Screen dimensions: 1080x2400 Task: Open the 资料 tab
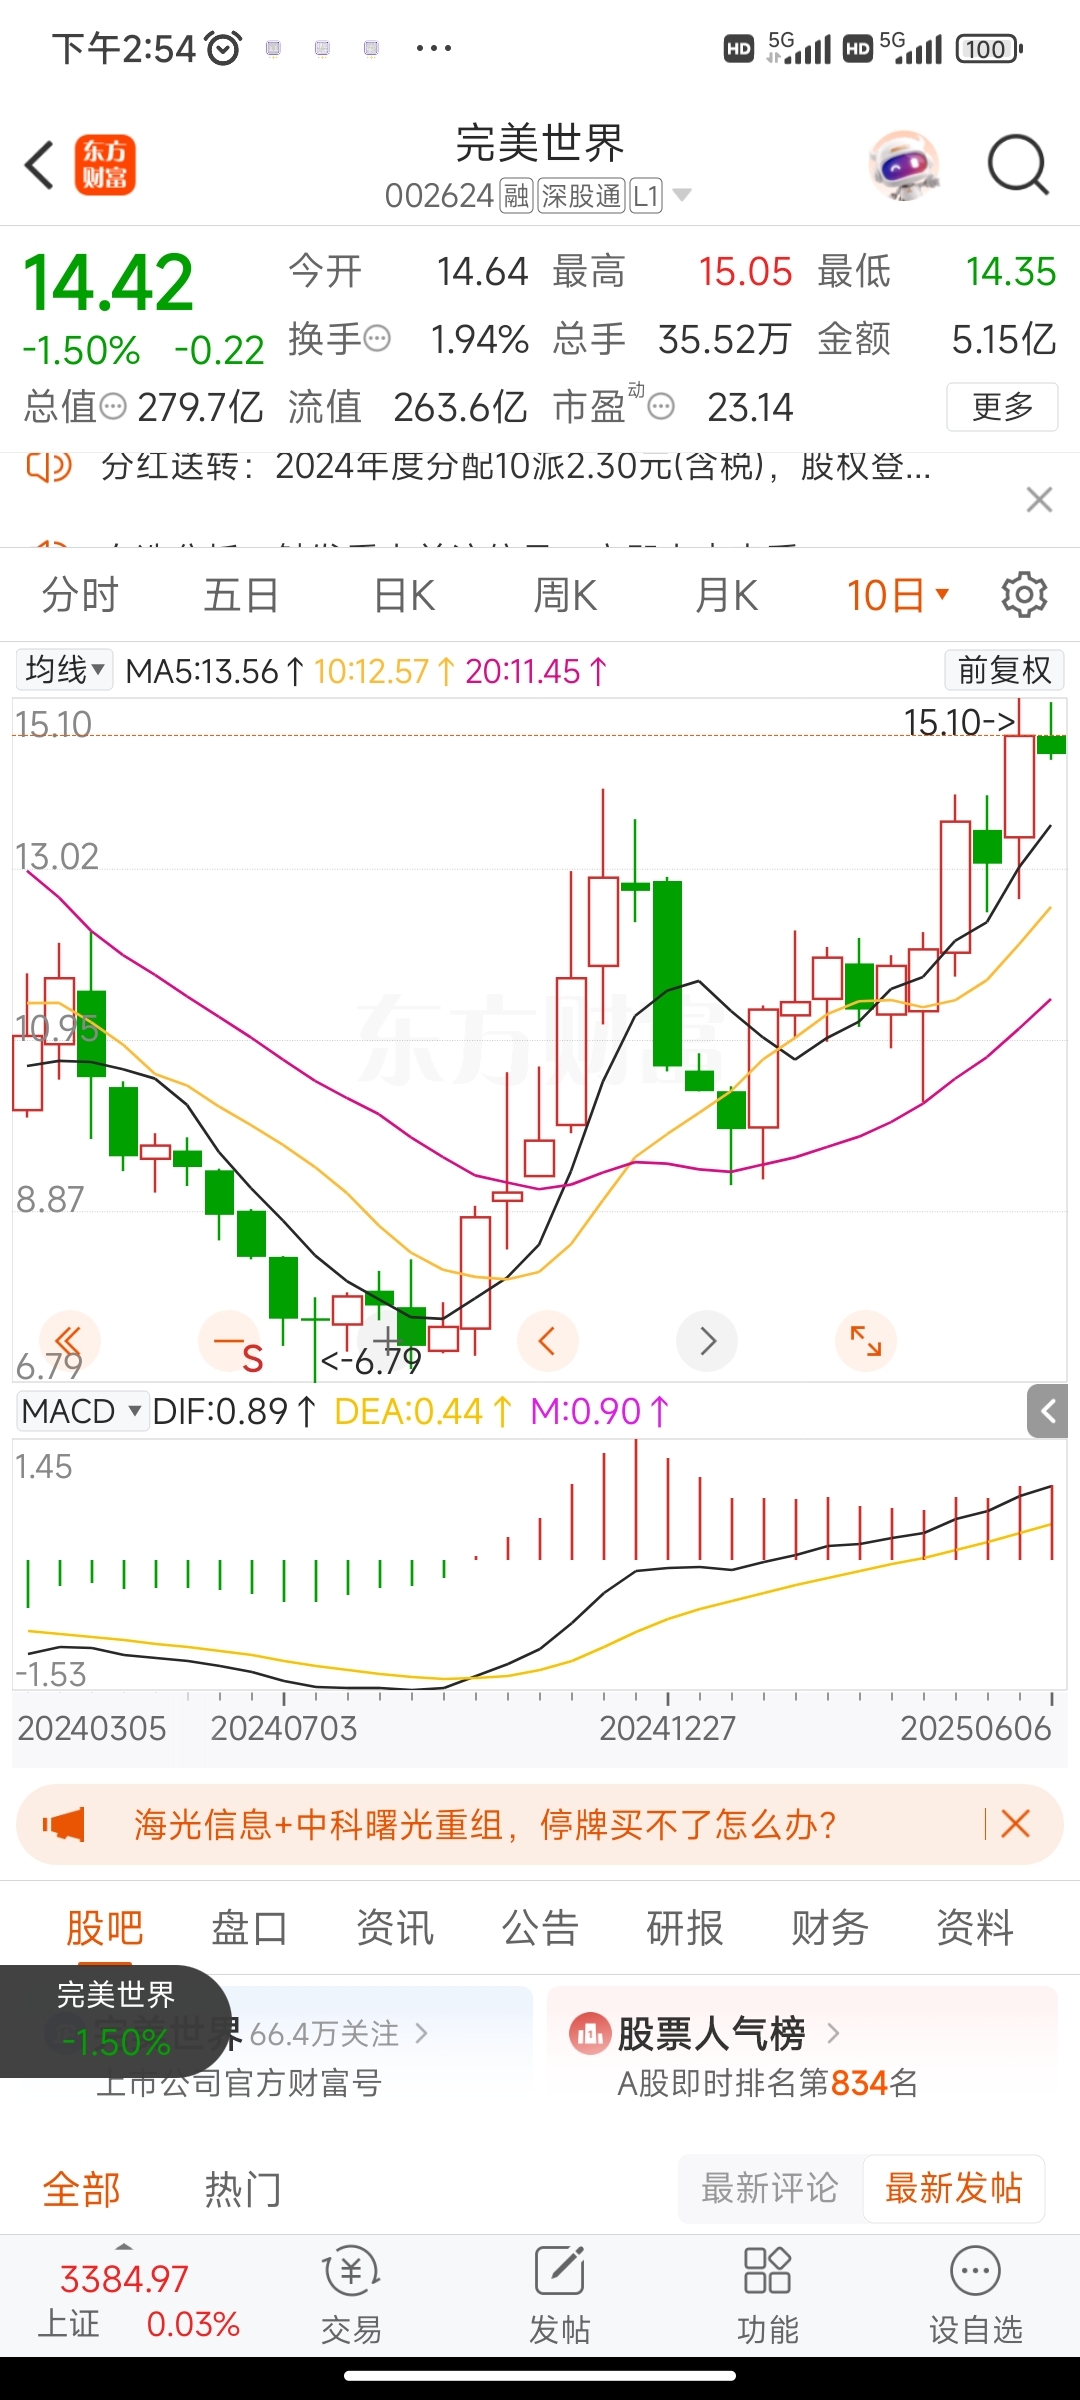(x=975, y=1928)
